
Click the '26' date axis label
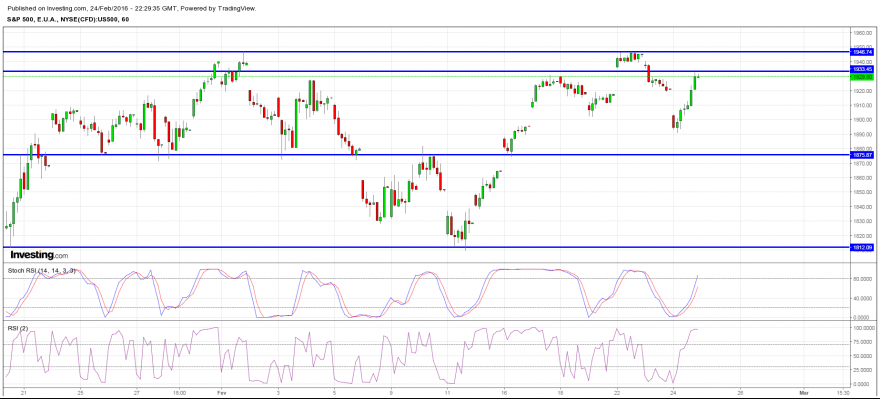coord(741,393)
